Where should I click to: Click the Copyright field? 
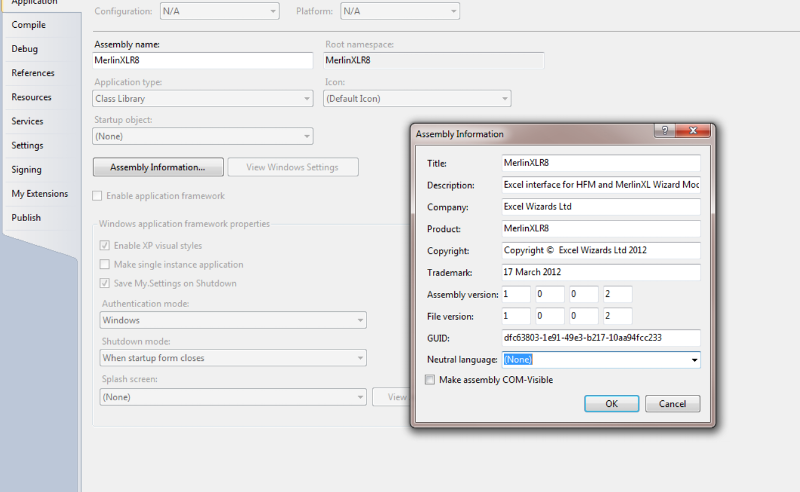601,251
